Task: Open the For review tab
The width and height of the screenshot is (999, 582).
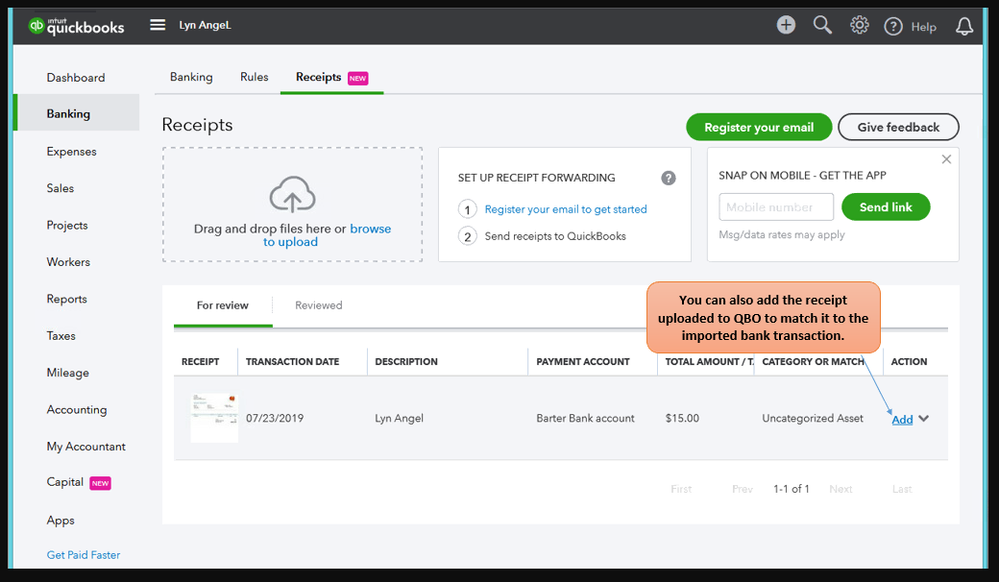Action: click(x=222, y=305)
